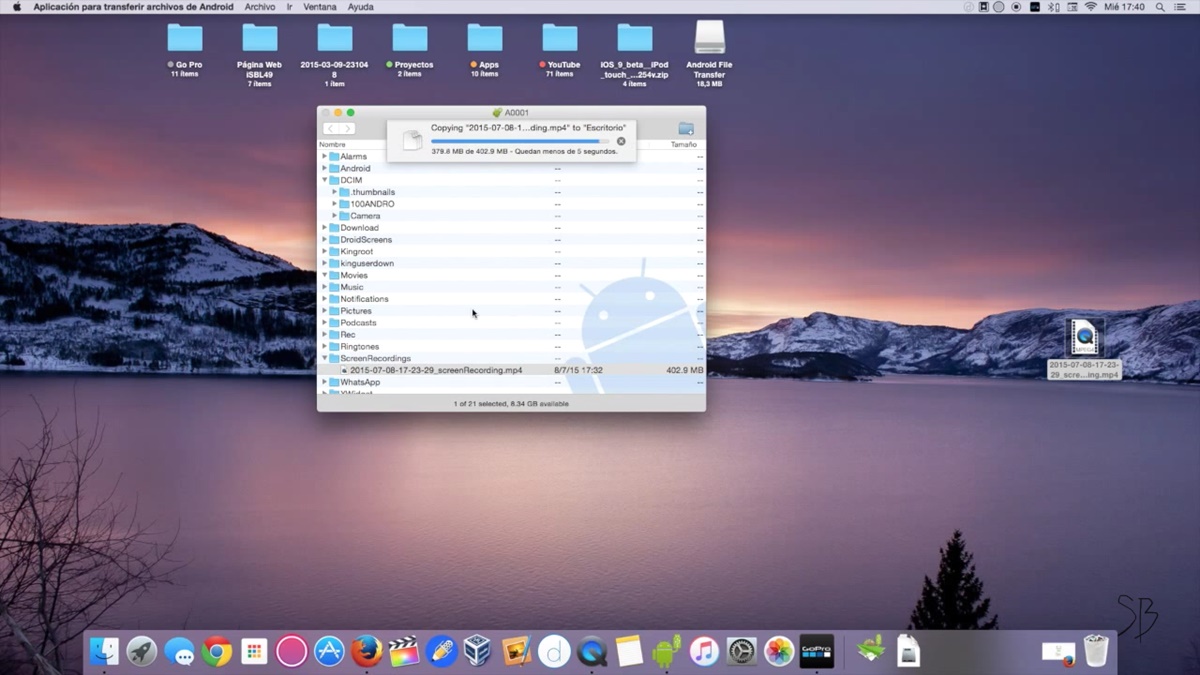Cancel the file copy in progress

point(620,141)
